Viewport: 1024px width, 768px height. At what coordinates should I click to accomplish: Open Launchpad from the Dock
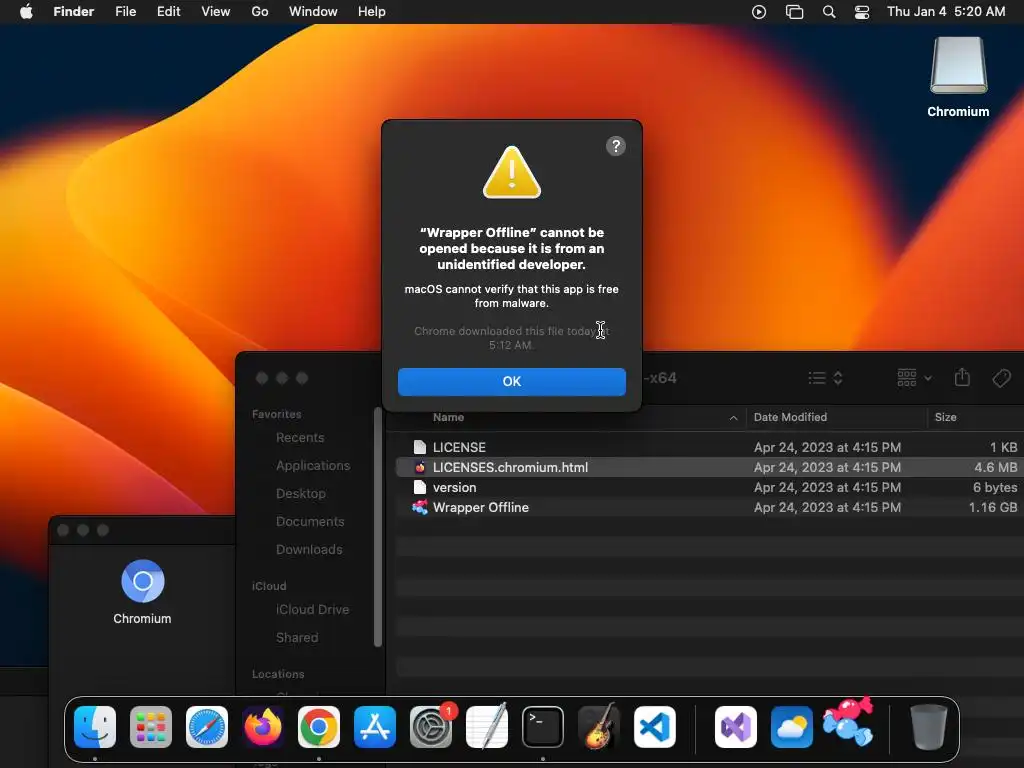point(151,727)
